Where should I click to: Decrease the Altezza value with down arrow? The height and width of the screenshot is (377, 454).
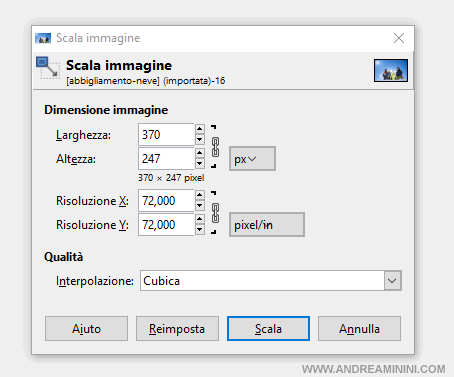[200, 163]
